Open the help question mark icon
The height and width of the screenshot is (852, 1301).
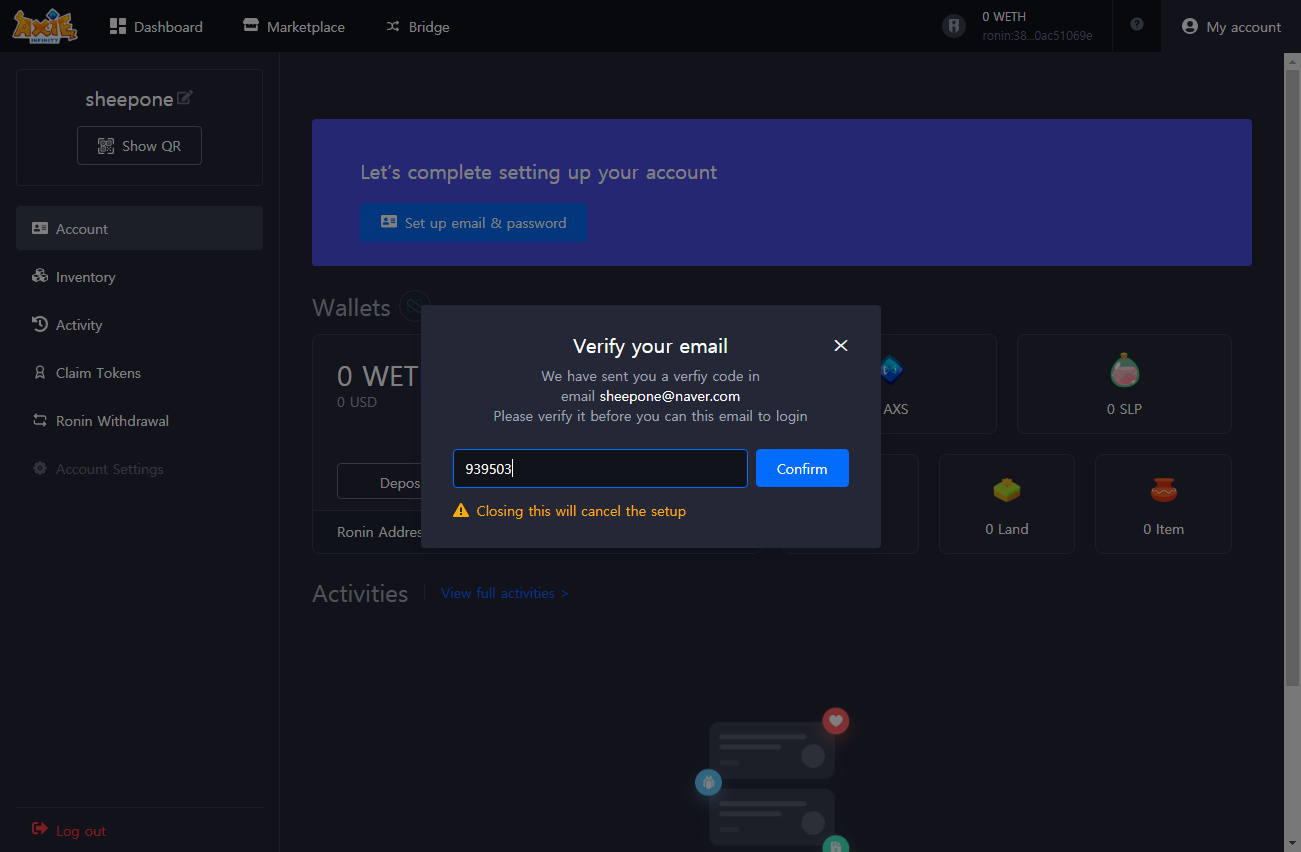[1137, 24]
